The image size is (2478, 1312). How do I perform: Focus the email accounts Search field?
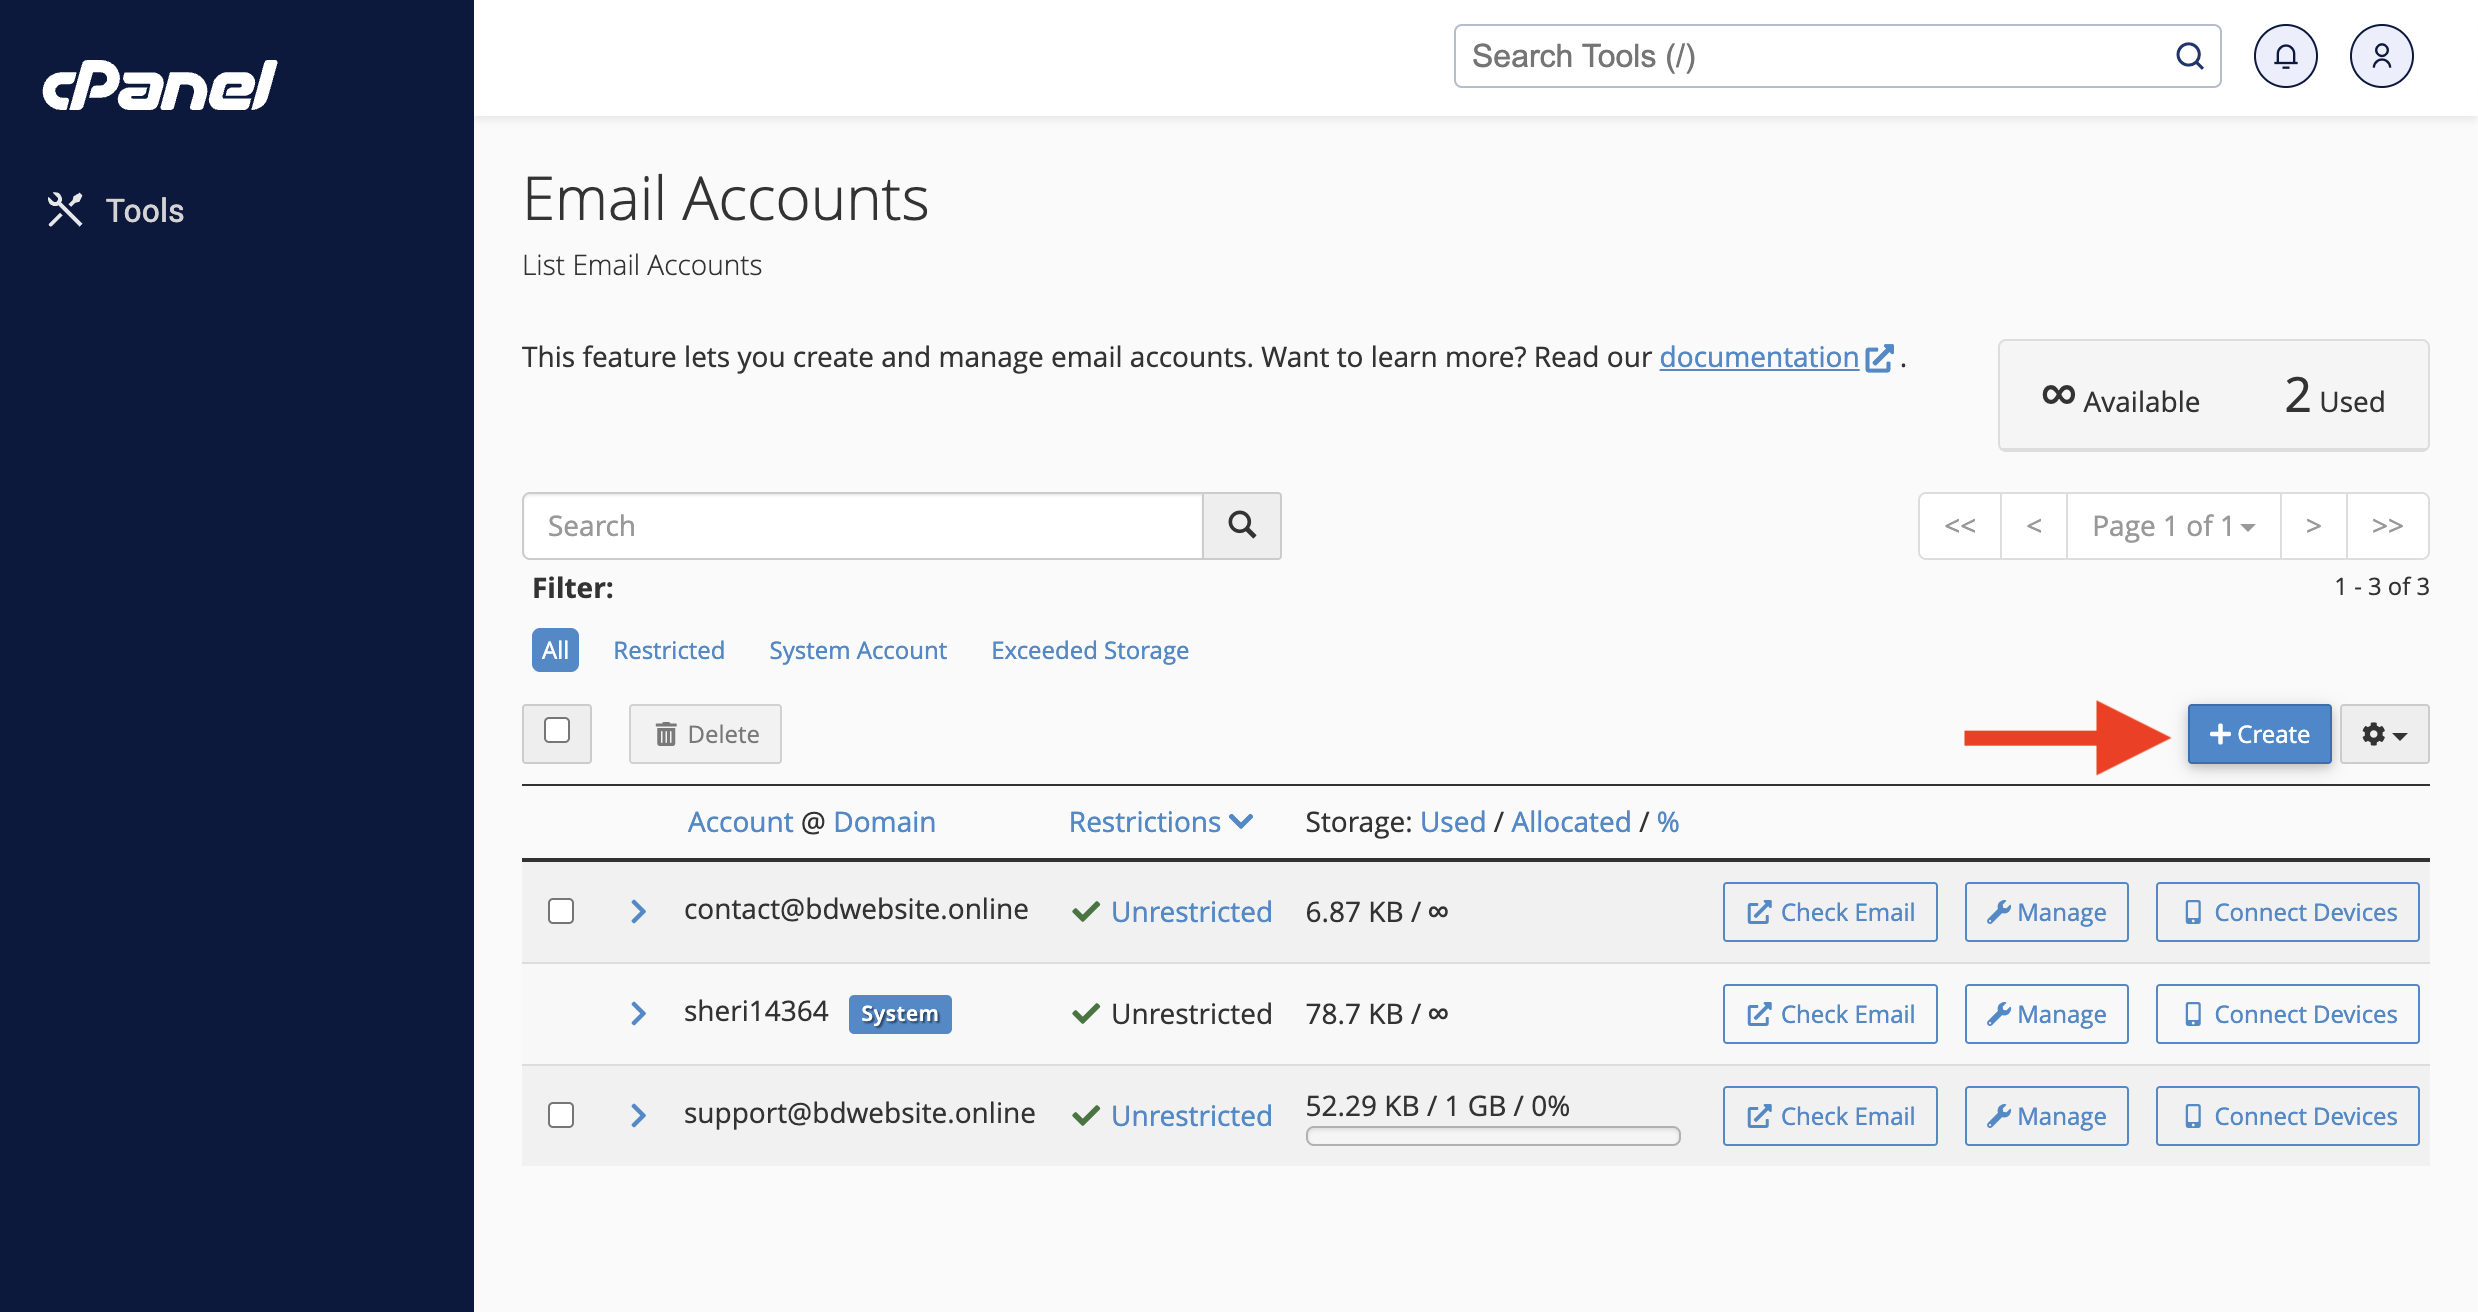pyautogui.click(x=862, y=525)
